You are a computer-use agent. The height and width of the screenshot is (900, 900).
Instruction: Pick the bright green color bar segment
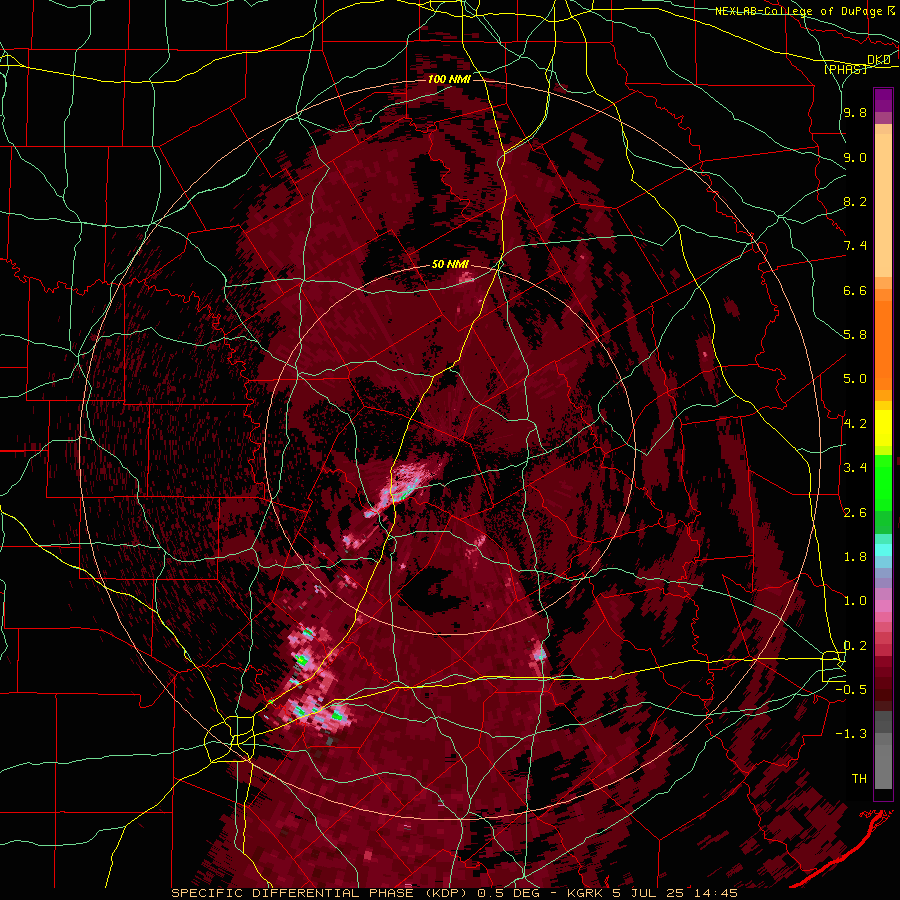[883, 482]
